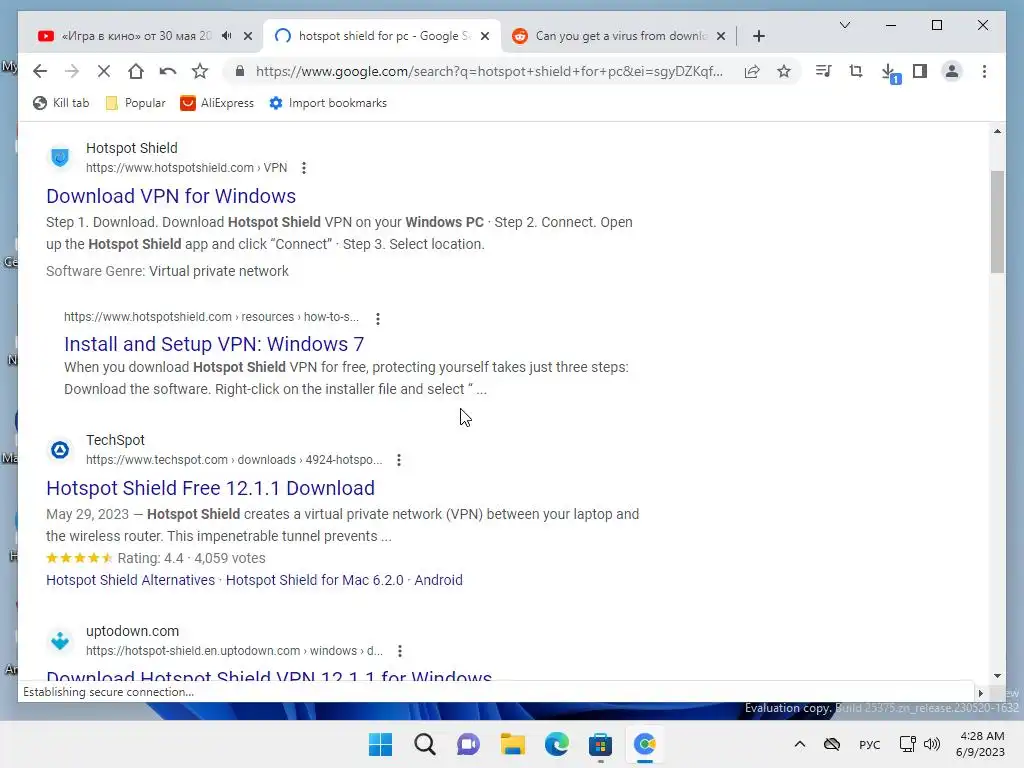1024x768 pixels.
Task: Click the РУС input language indicator
Action: click(869, 744)
